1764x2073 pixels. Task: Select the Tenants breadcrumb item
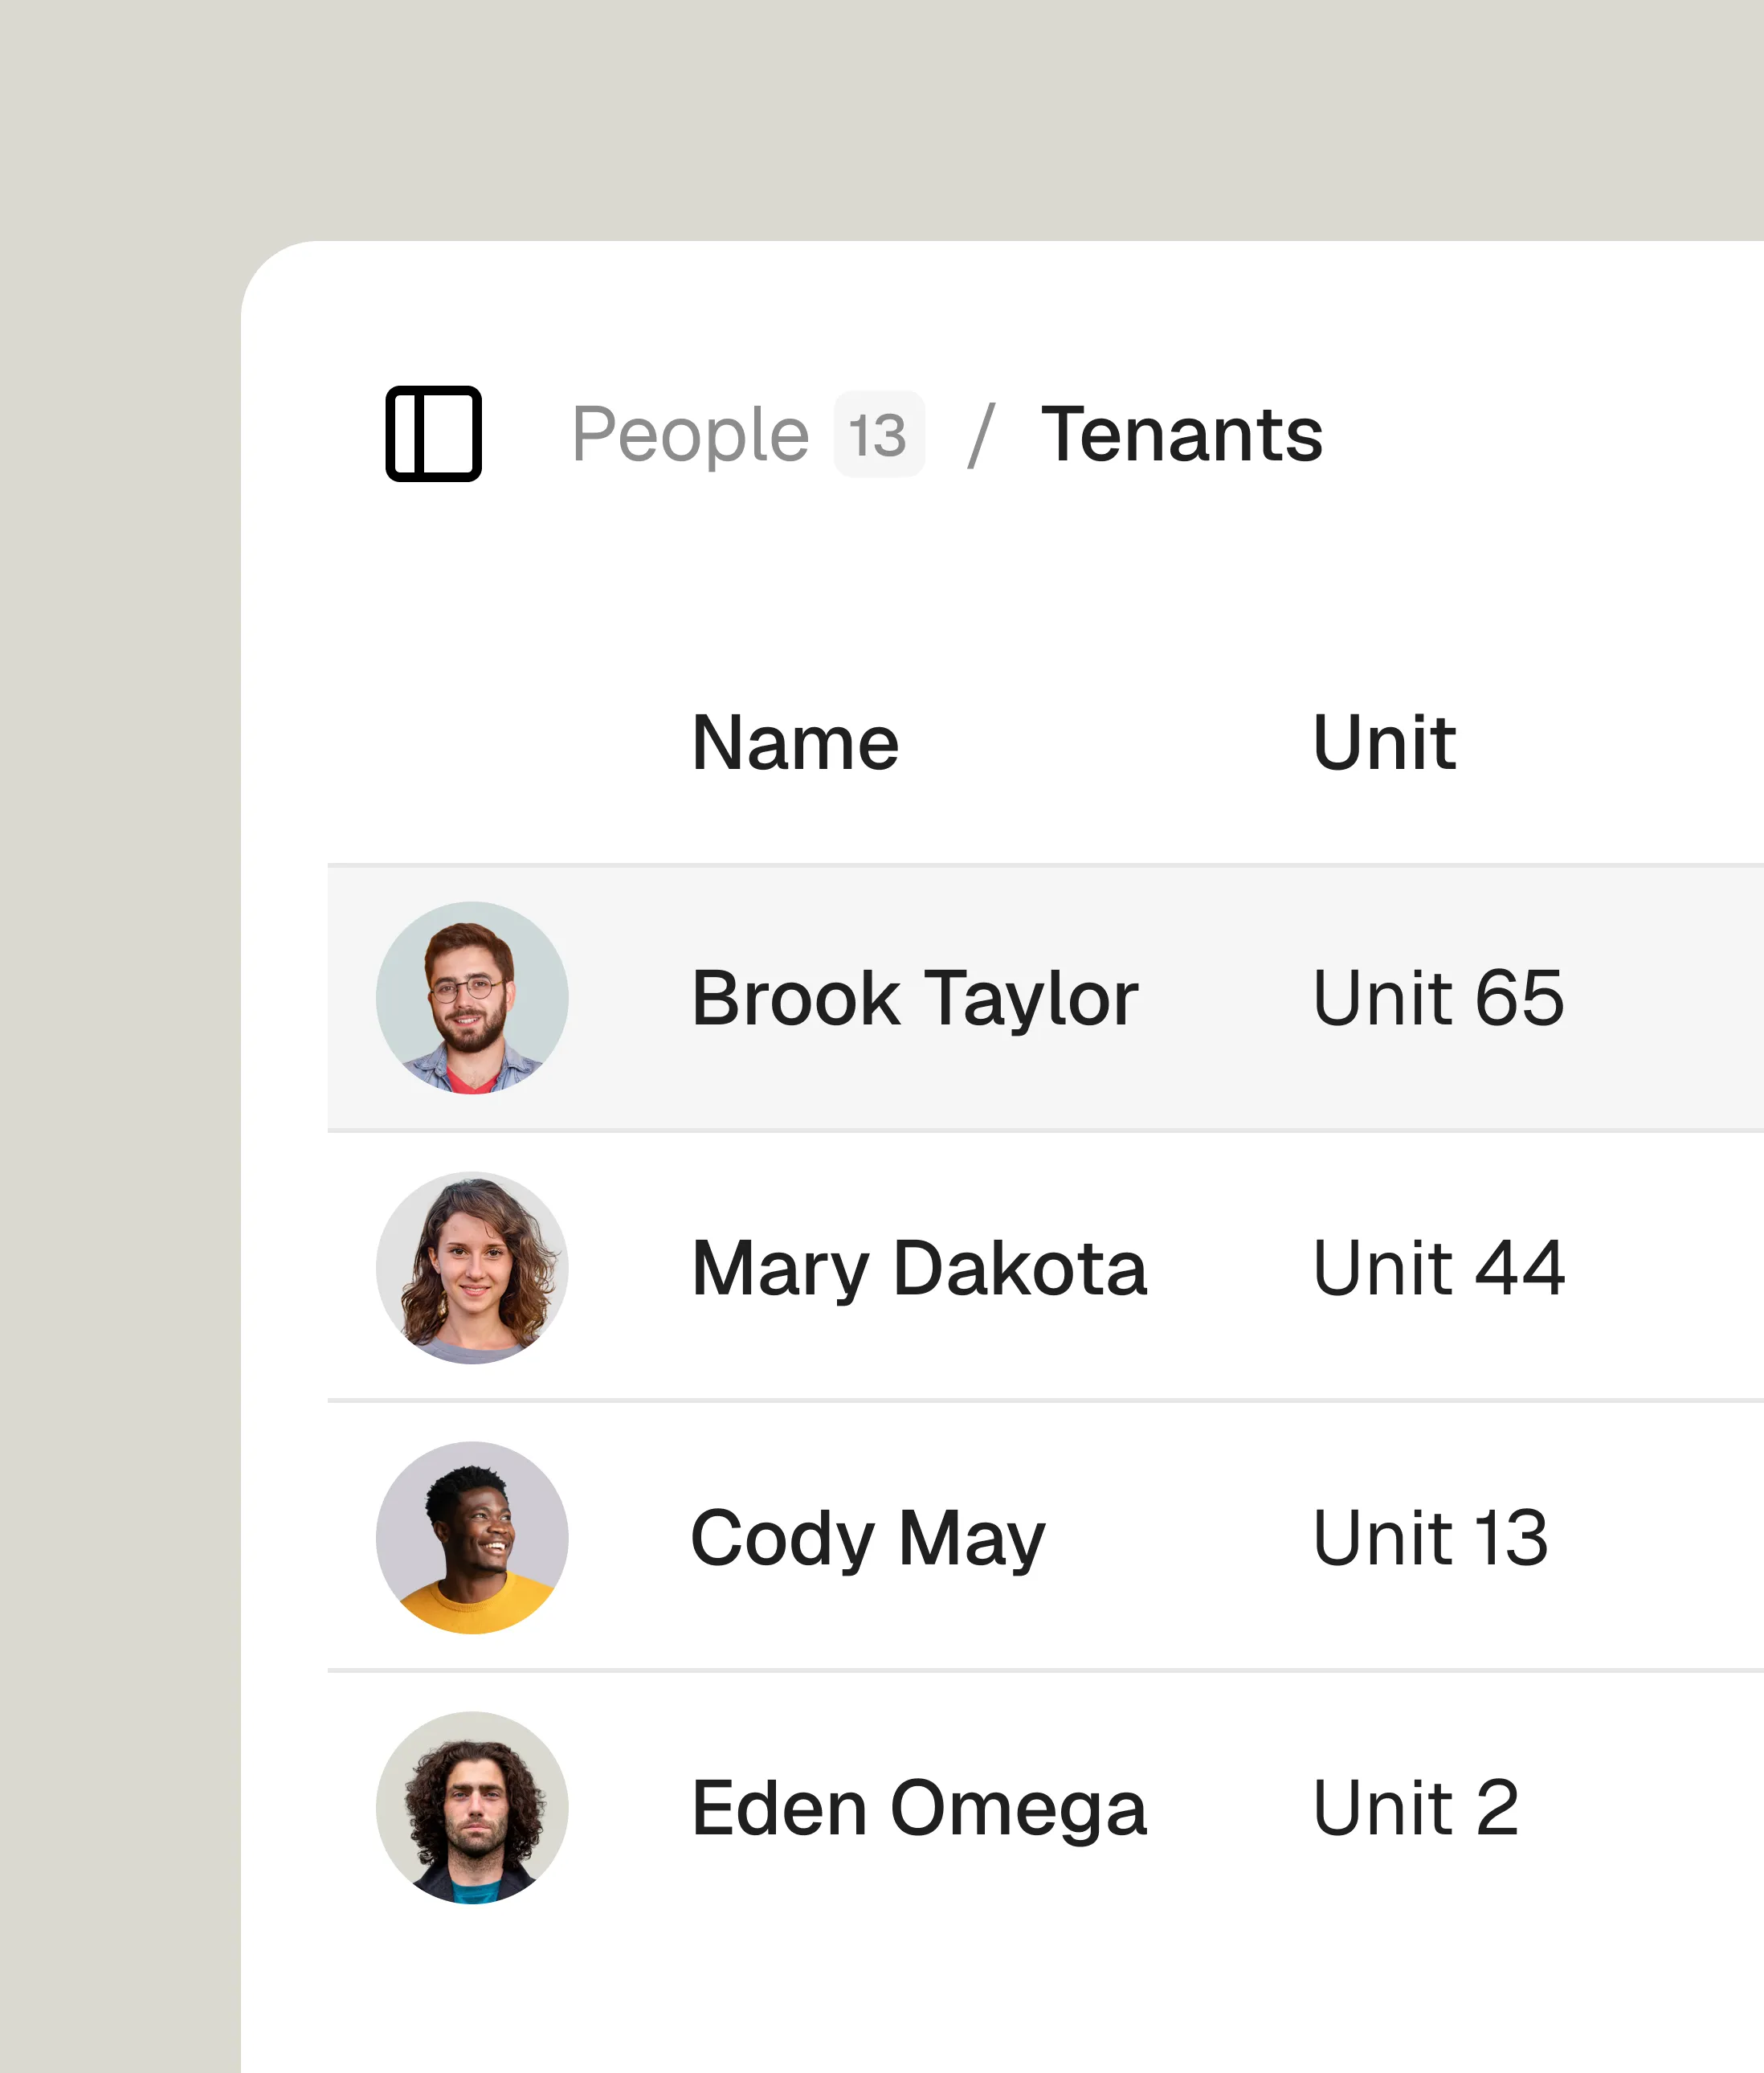pos(1182,434)
